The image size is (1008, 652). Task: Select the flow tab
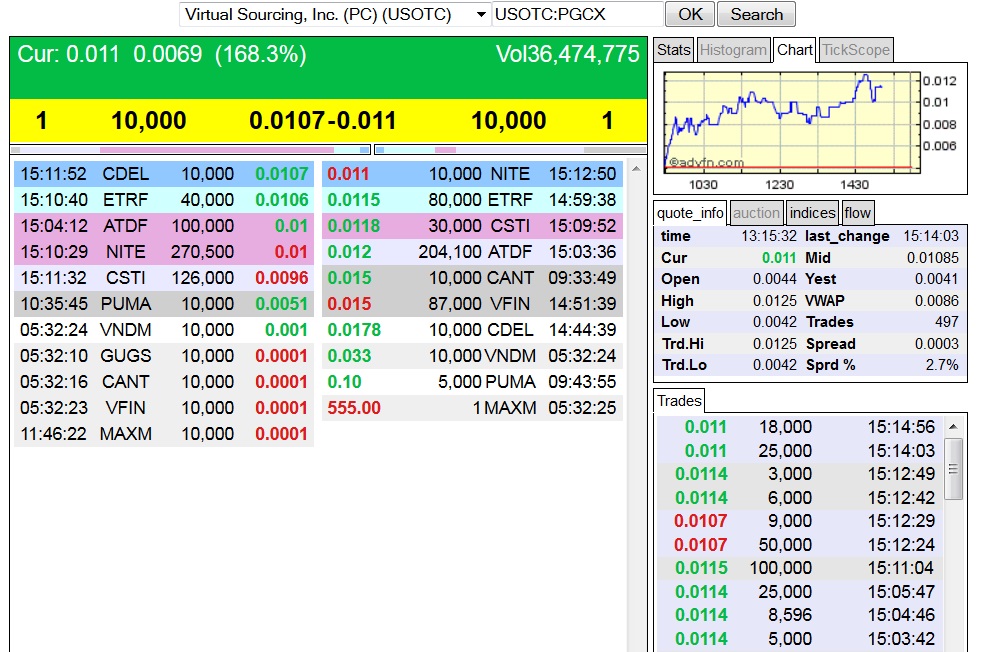pos(857,212)
